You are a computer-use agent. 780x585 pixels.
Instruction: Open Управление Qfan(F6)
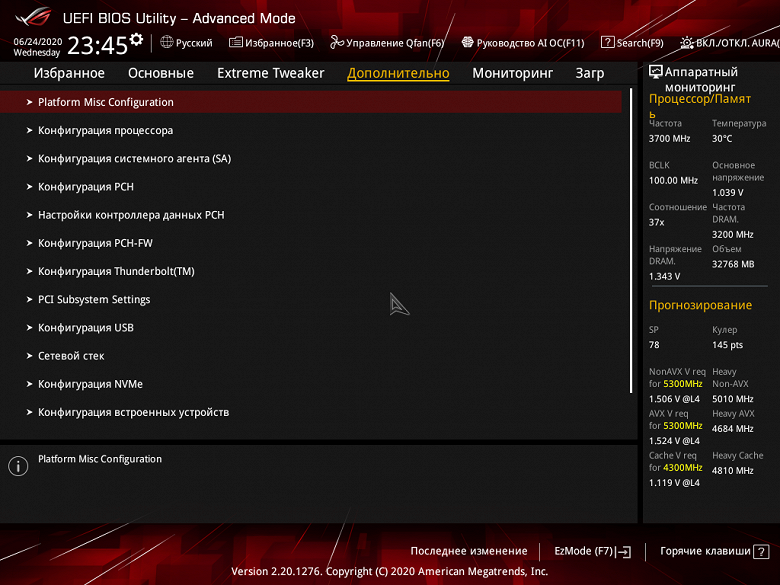387,43
